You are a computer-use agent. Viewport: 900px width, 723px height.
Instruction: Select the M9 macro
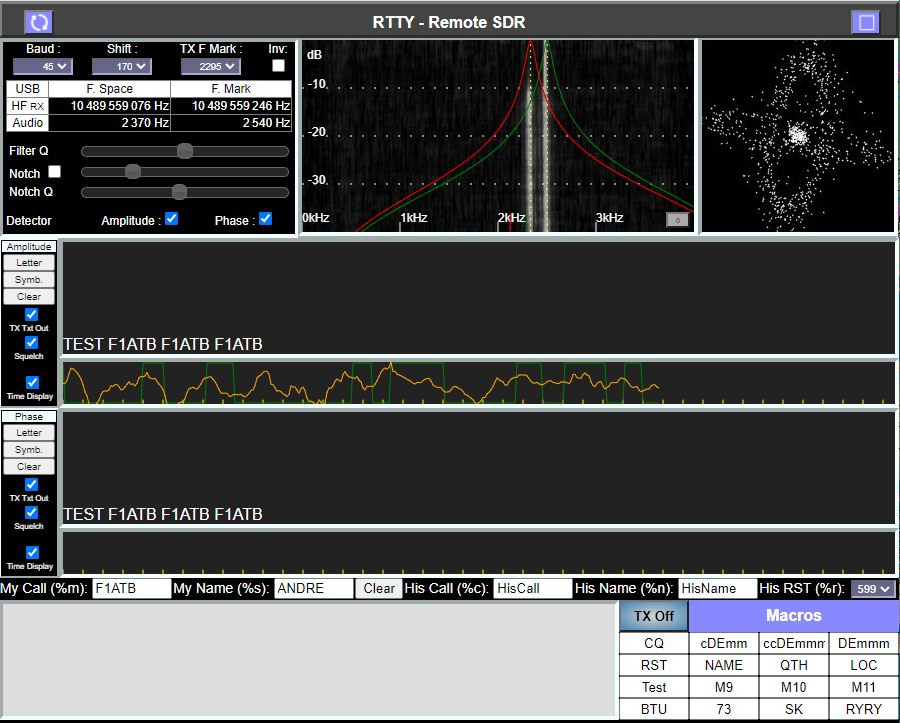point(724,687)
